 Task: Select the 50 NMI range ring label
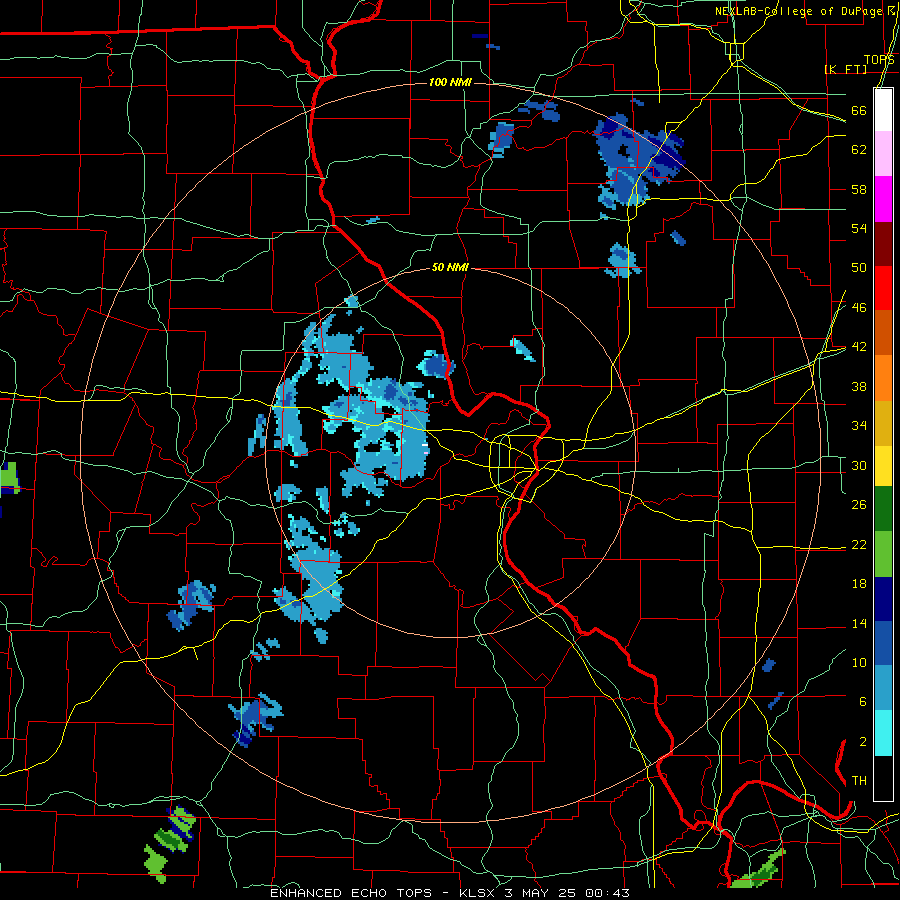click(450, 267)
